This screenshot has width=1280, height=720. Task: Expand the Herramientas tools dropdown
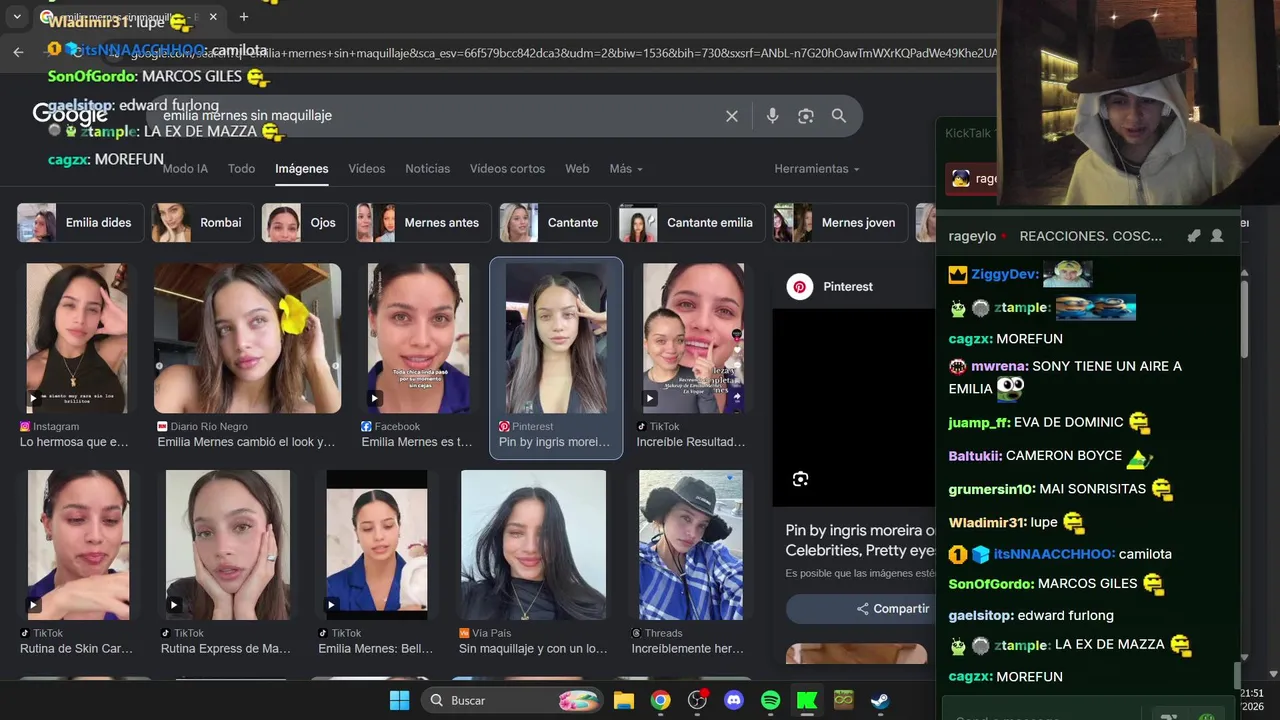(817, 169)
